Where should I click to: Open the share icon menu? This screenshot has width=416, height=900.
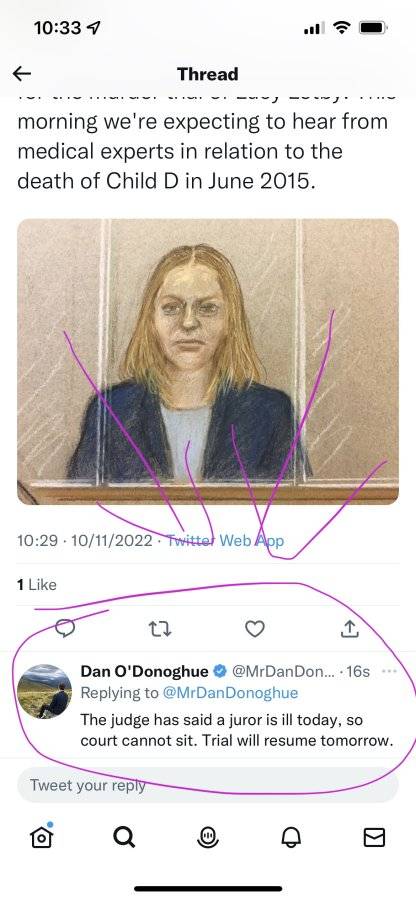349,629
